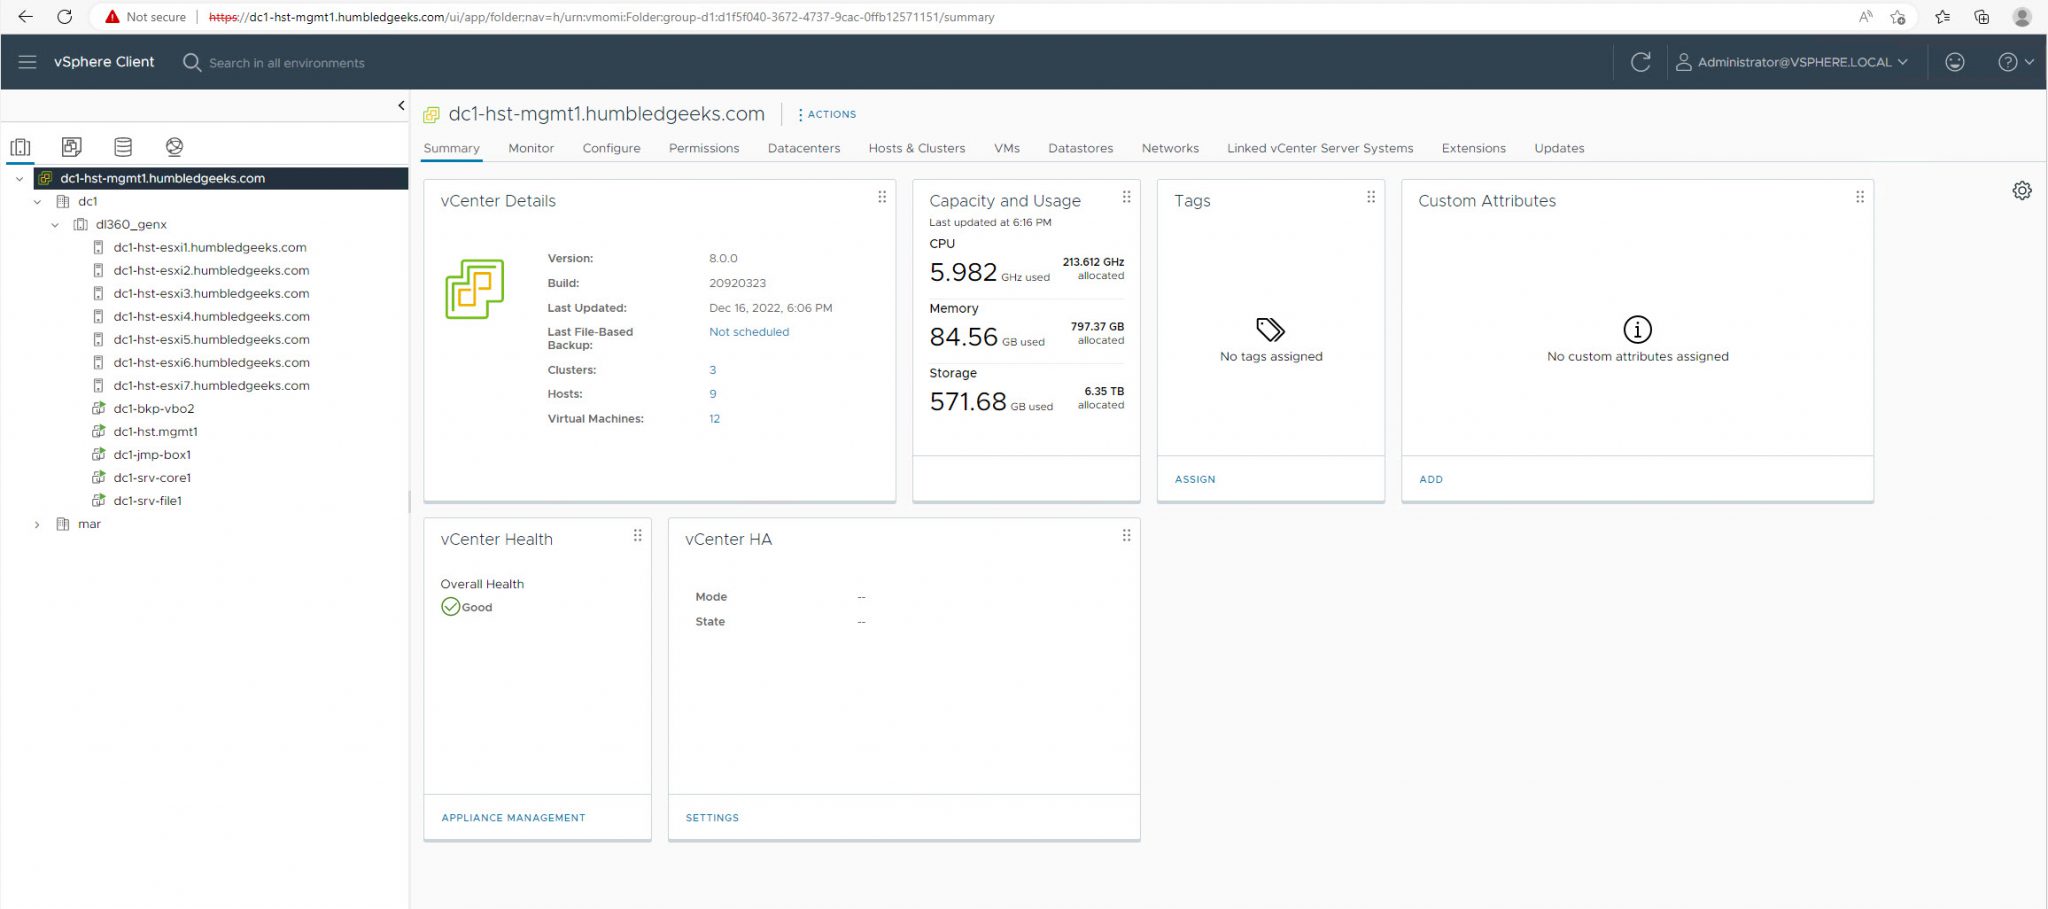Screen dimensions: 2048x909
Task: Click the vSphere Client hamburger menu
Action: pyautogui.click(x=27, y=61)
